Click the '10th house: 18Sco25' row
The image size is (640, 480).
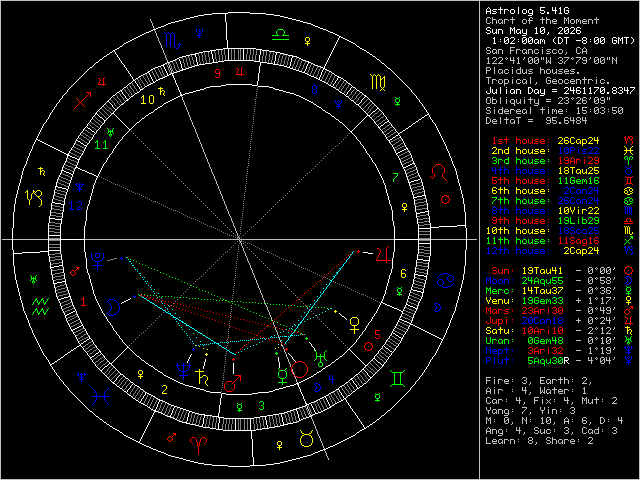(542, 231)
